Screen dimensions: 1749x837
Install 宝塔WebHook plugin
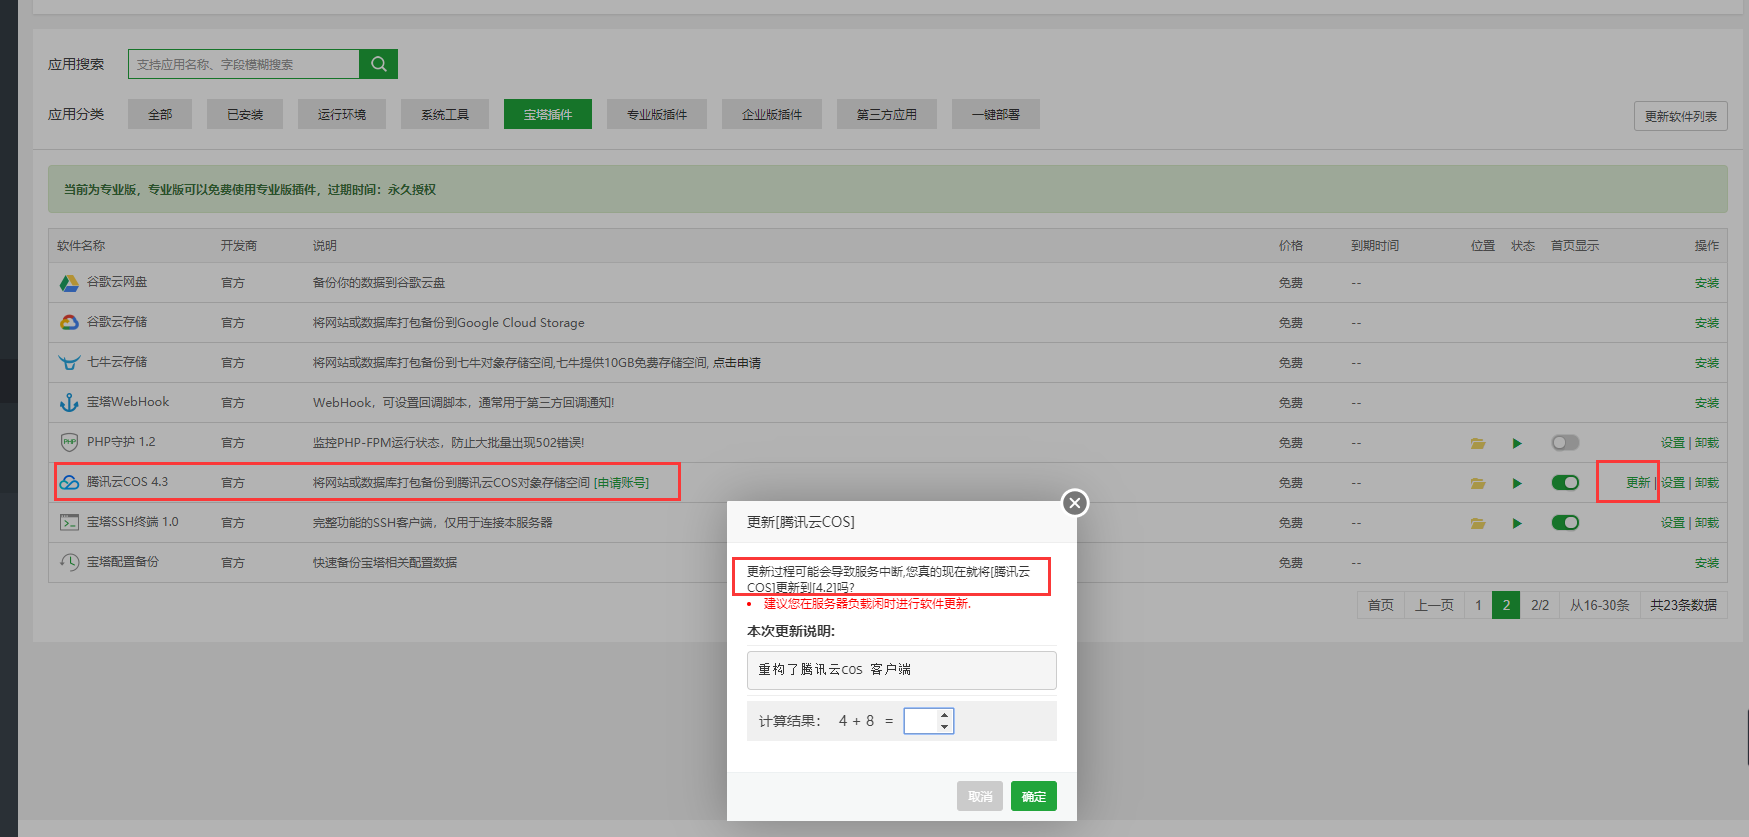[1707, 403]
